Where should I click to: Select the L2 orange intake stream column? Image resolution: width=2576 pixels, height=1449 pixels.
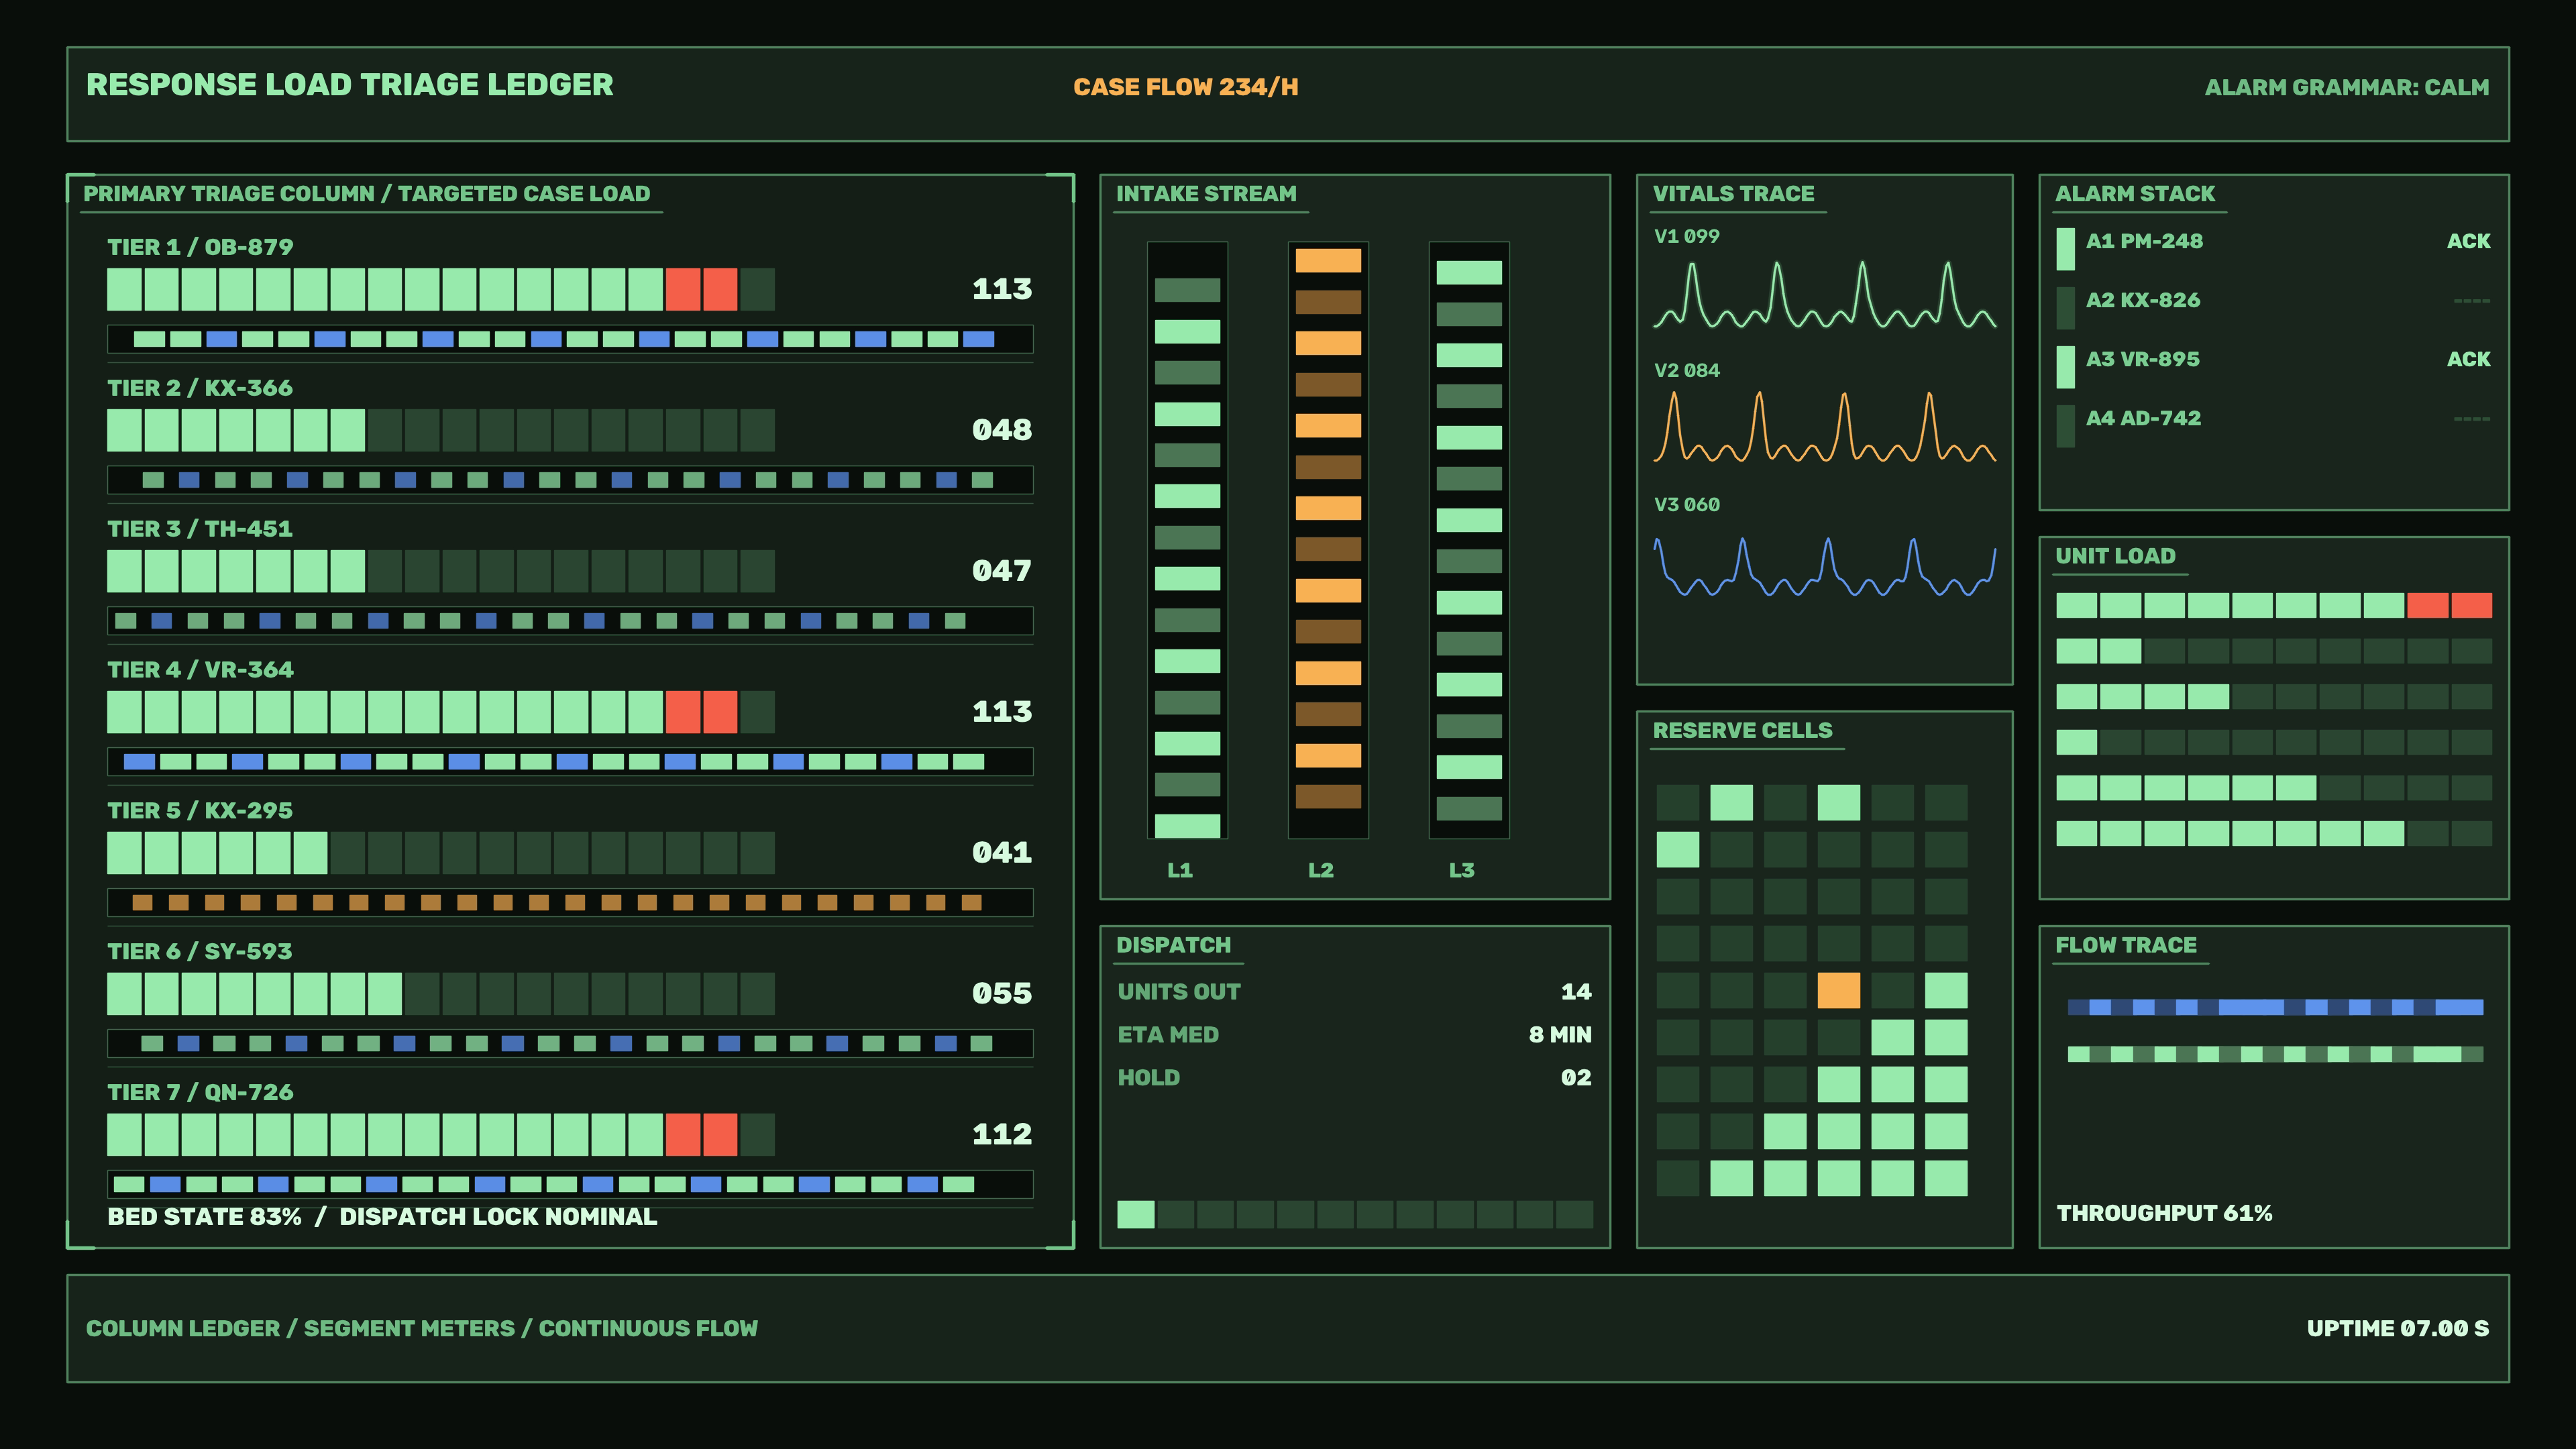(x=1328, y=540)
